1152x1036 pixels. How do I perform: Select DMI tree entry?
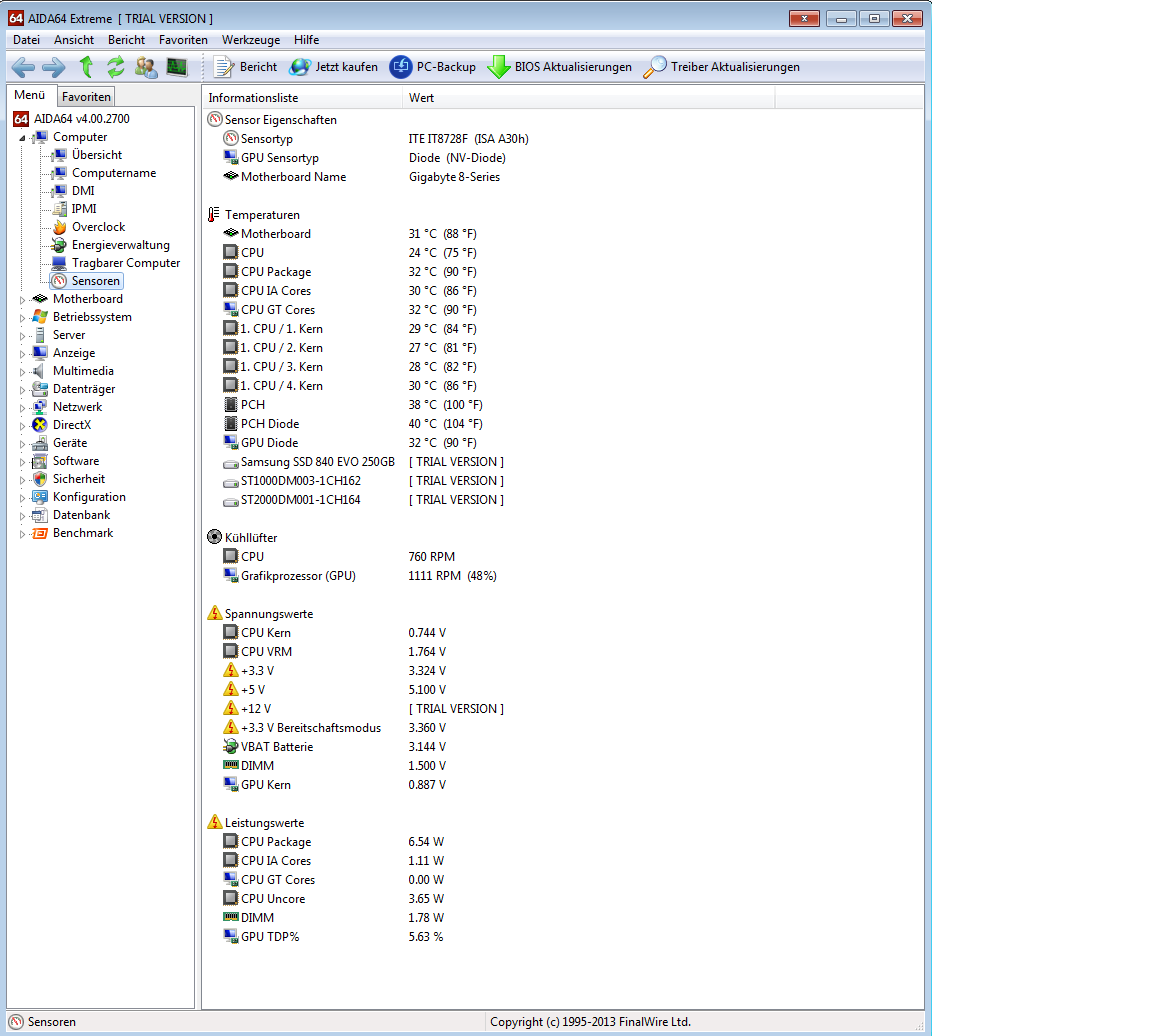click(x=83, y=190)
